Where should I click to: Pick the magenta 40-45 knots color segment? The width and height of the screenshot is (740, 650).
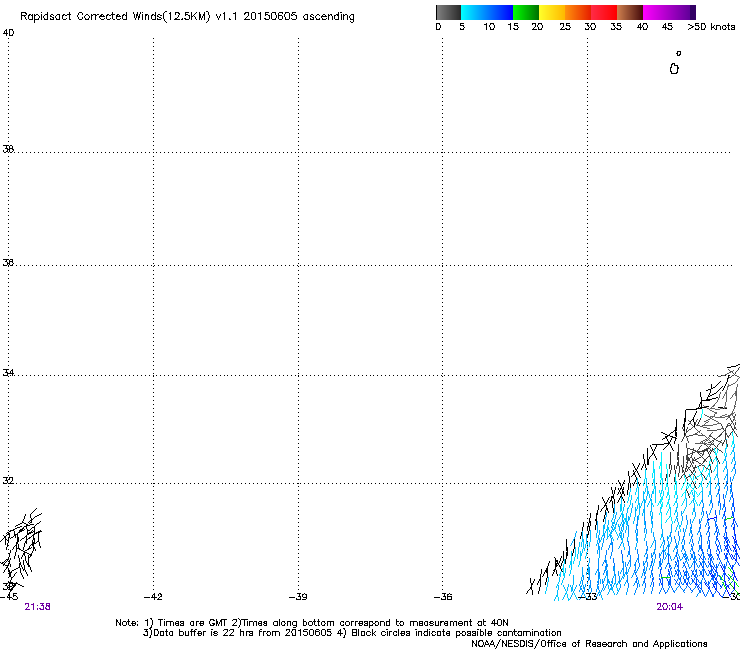[656, 12]
